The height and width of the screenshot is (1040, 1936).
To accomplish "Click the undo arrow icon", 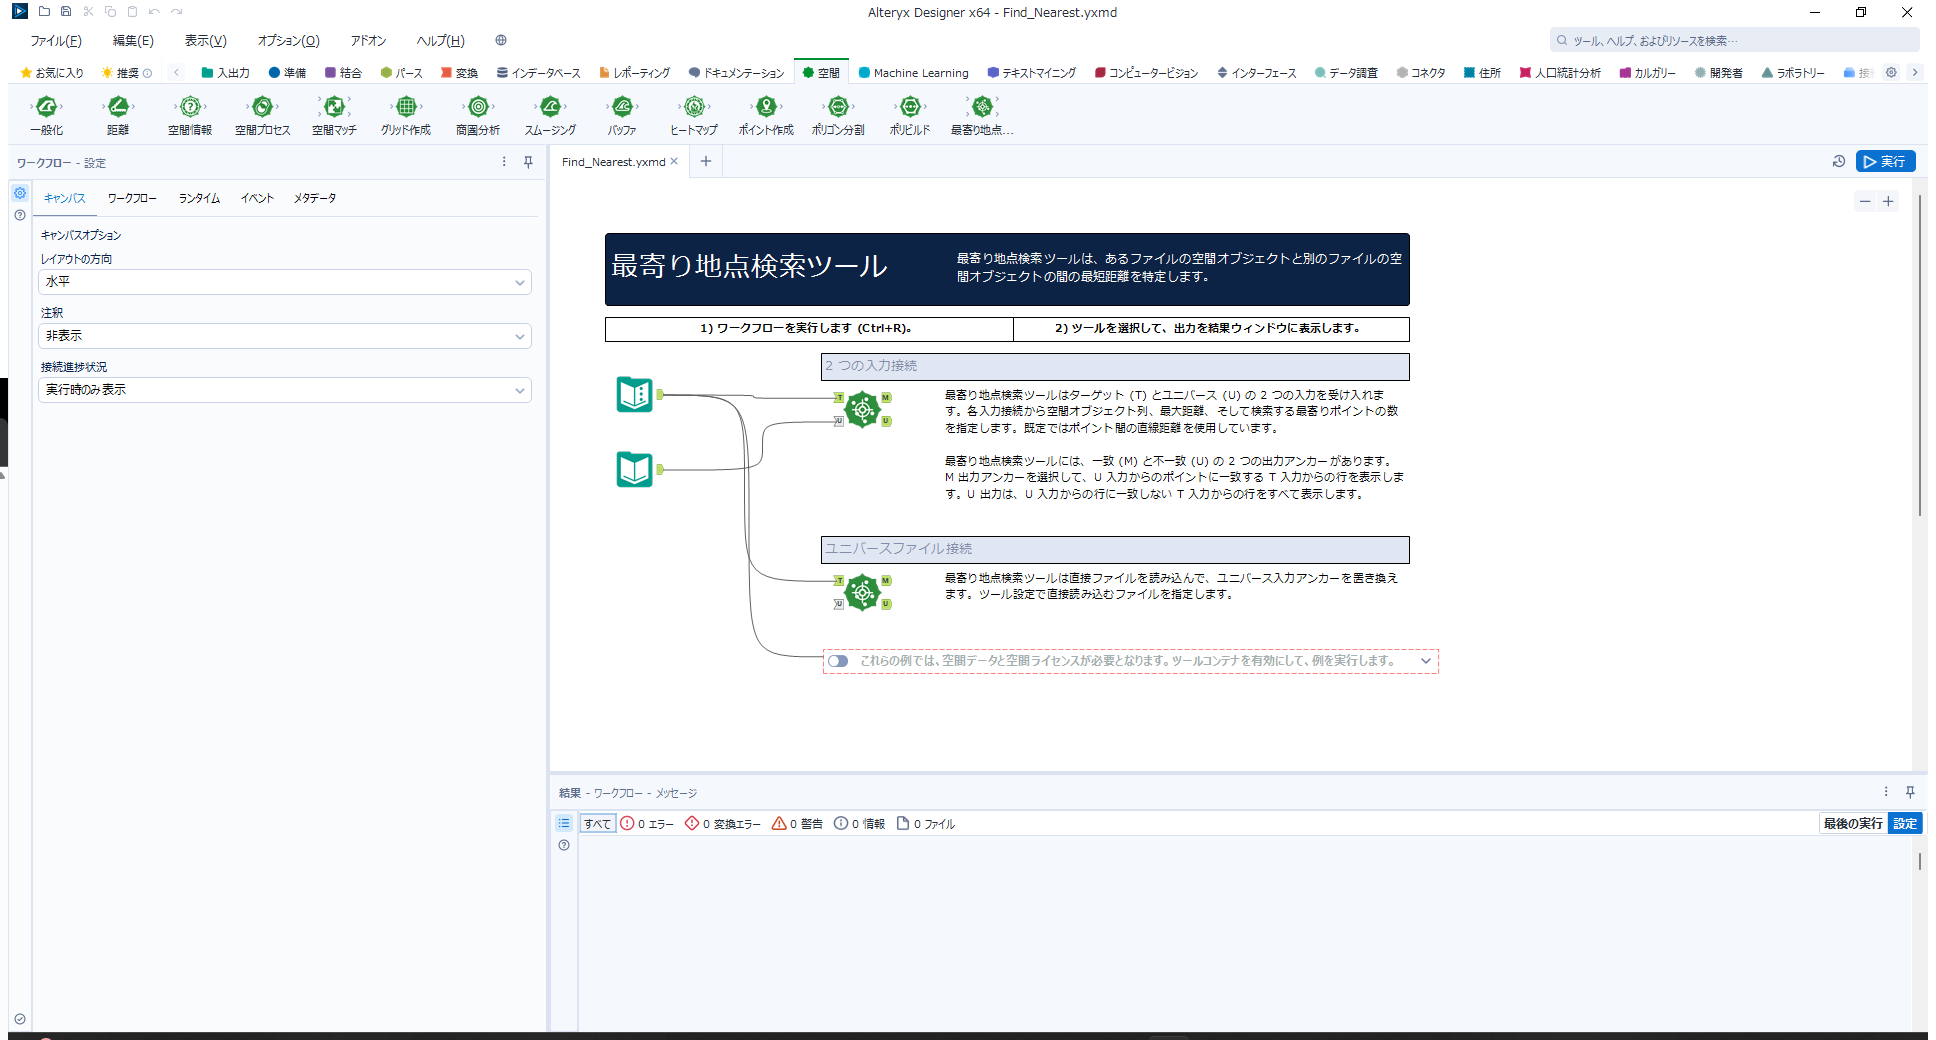I will pyautogui.click(x=154, y=12).
